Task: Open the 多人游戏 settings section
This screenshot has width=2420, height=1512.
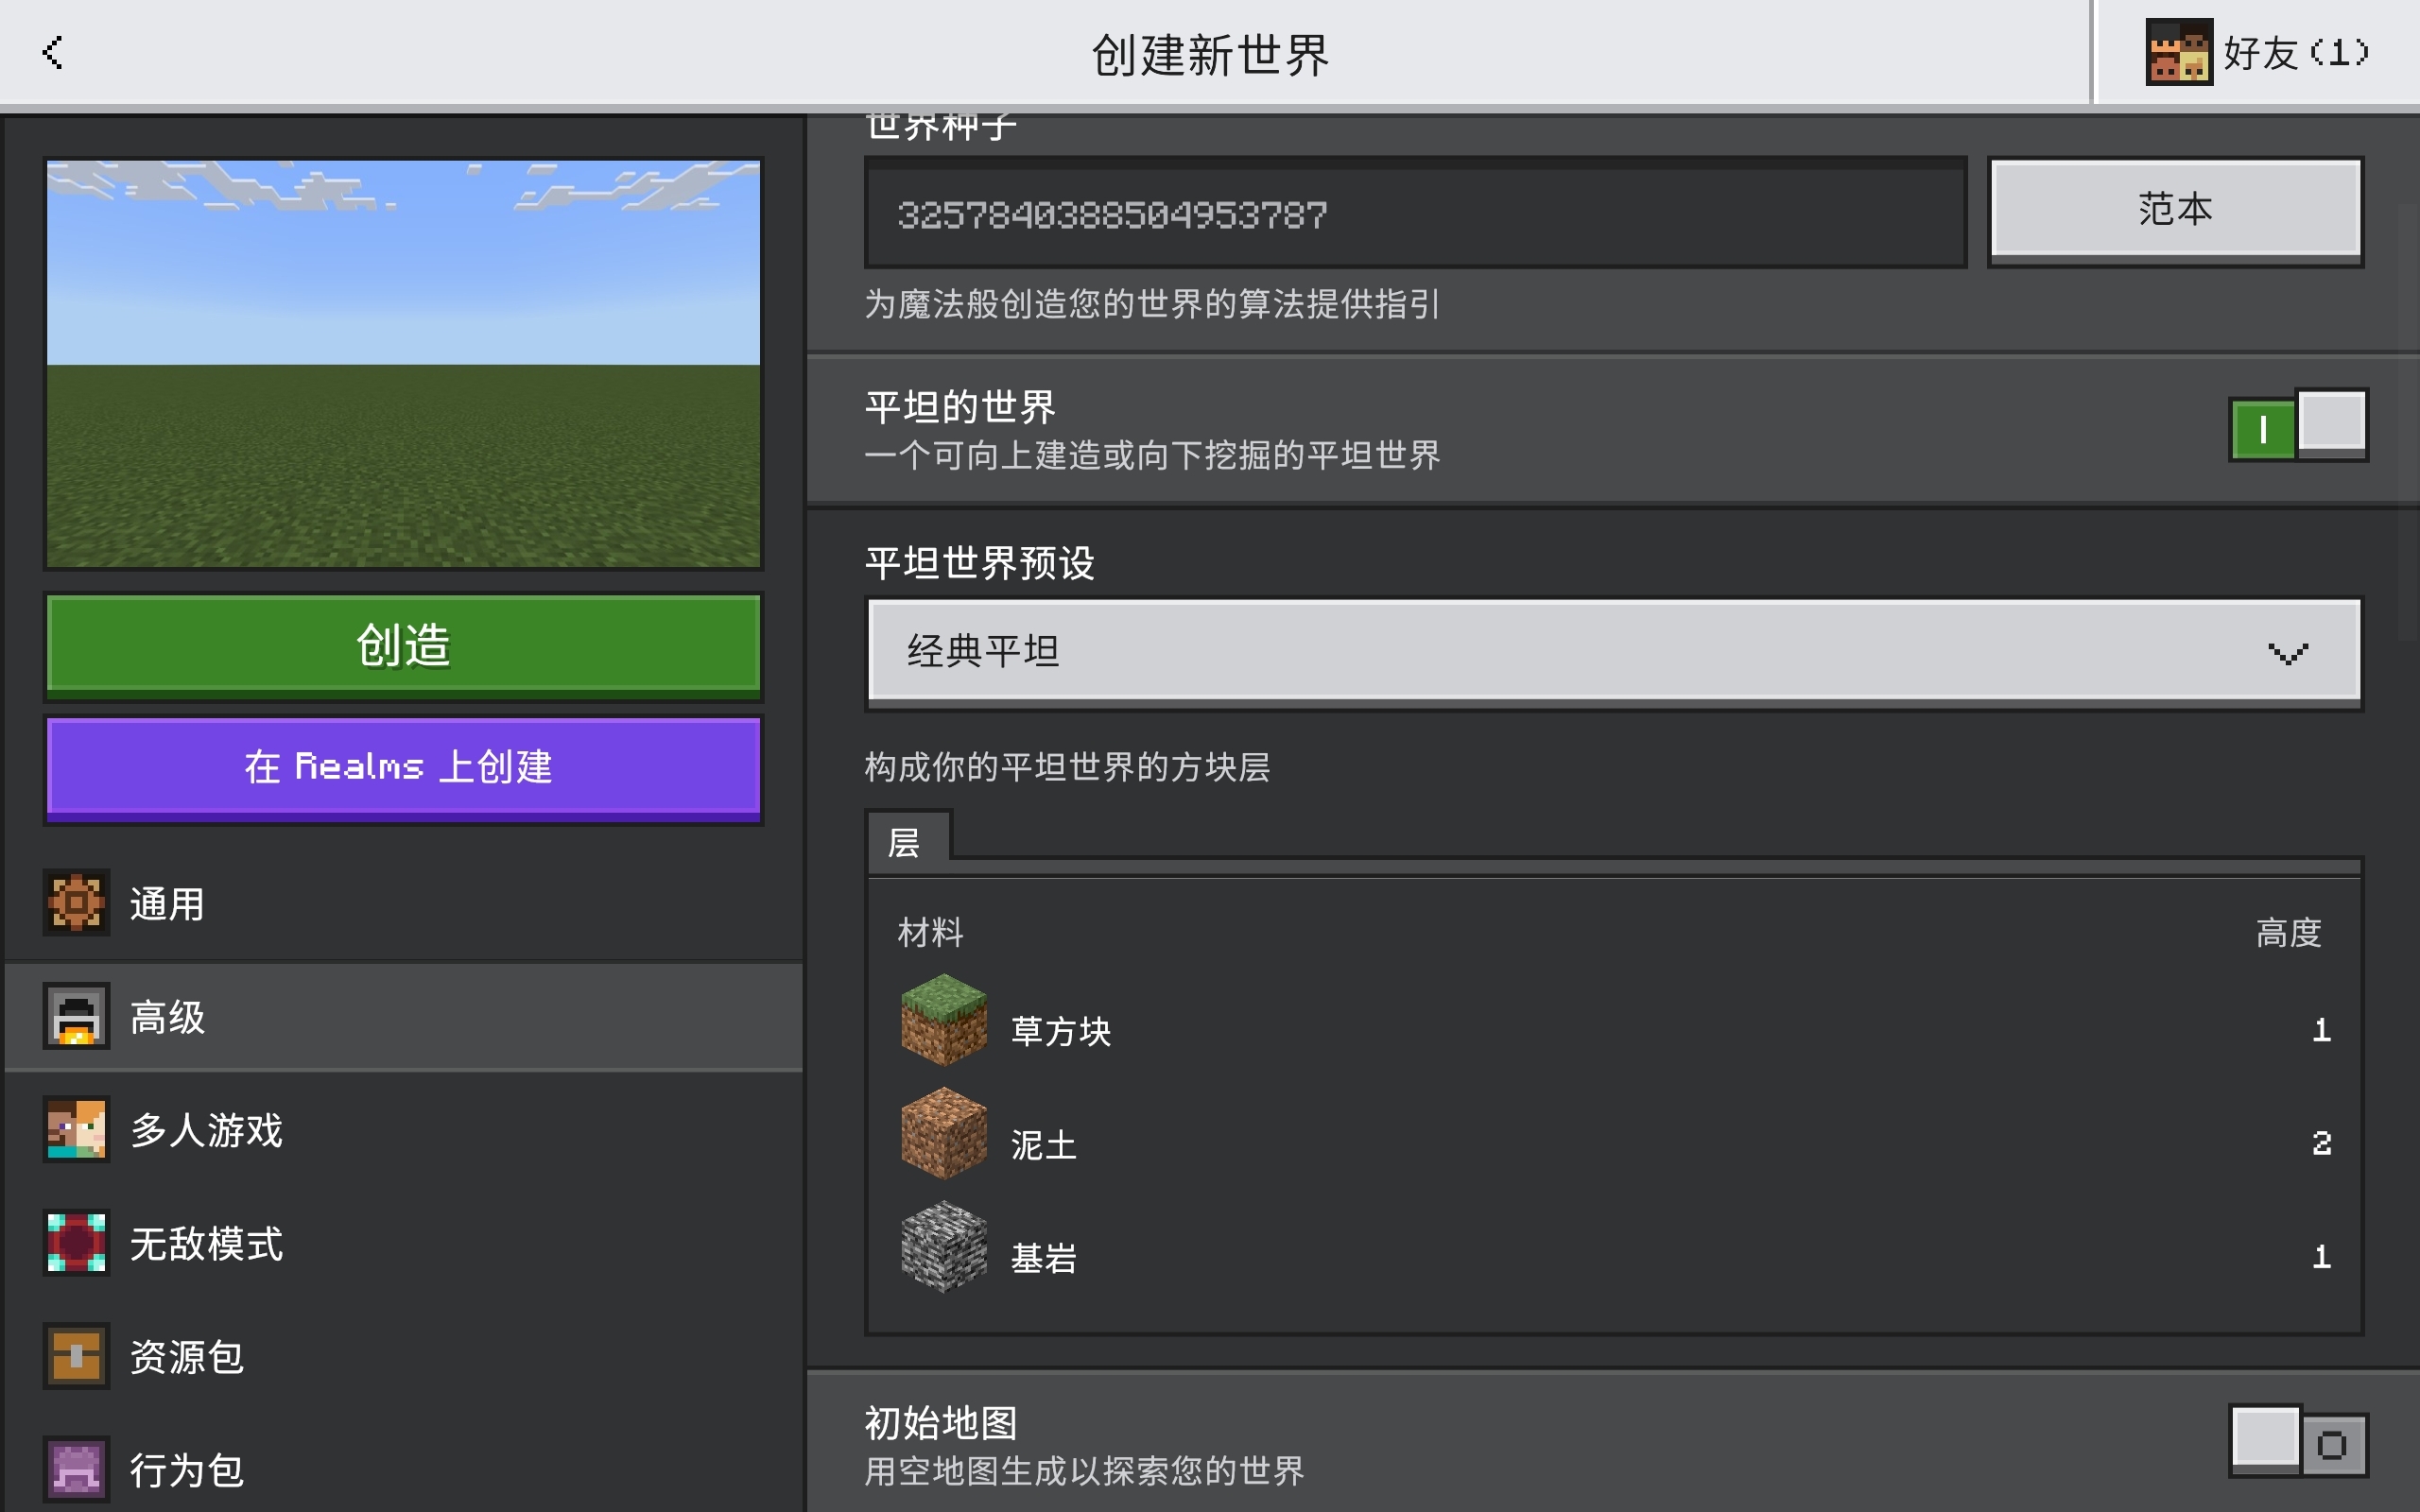Action: click(404, 1130)
